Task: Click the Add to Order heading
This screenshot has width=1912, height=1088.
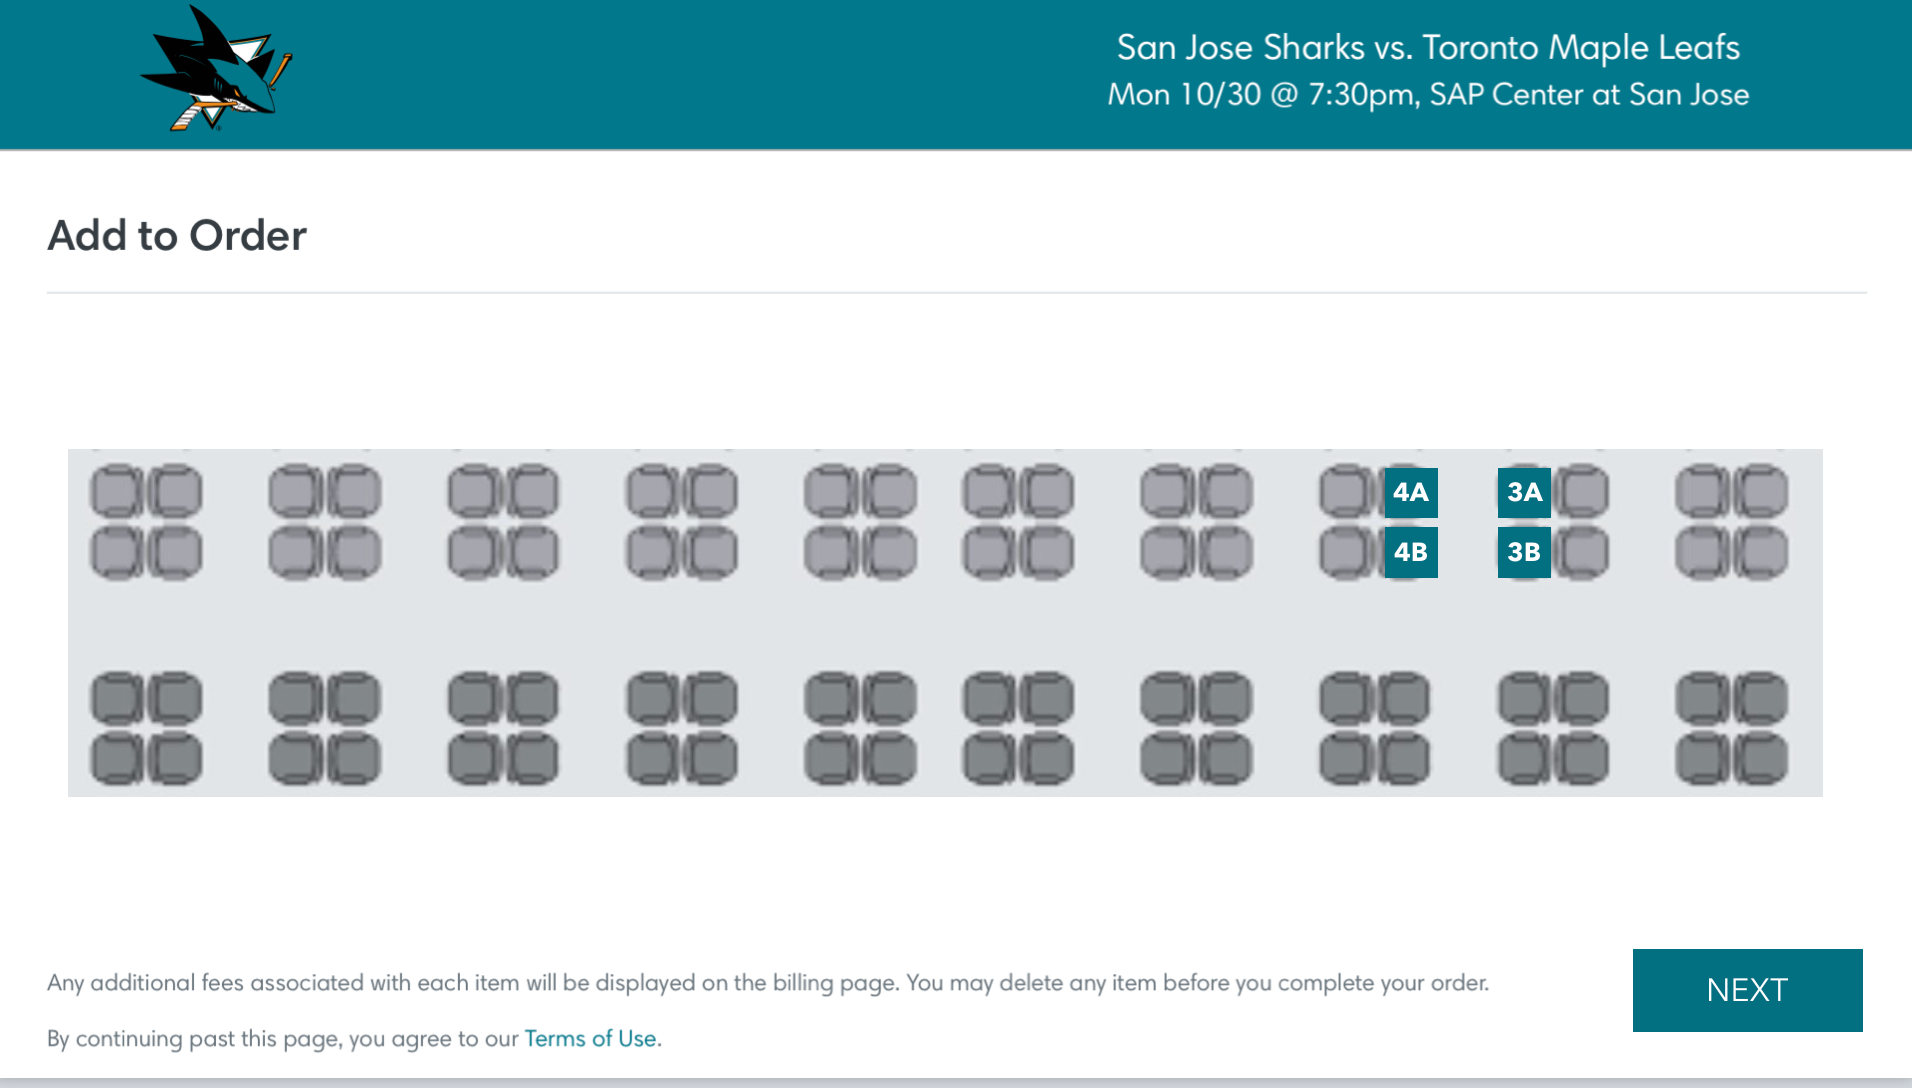Action: pos(177,236)
